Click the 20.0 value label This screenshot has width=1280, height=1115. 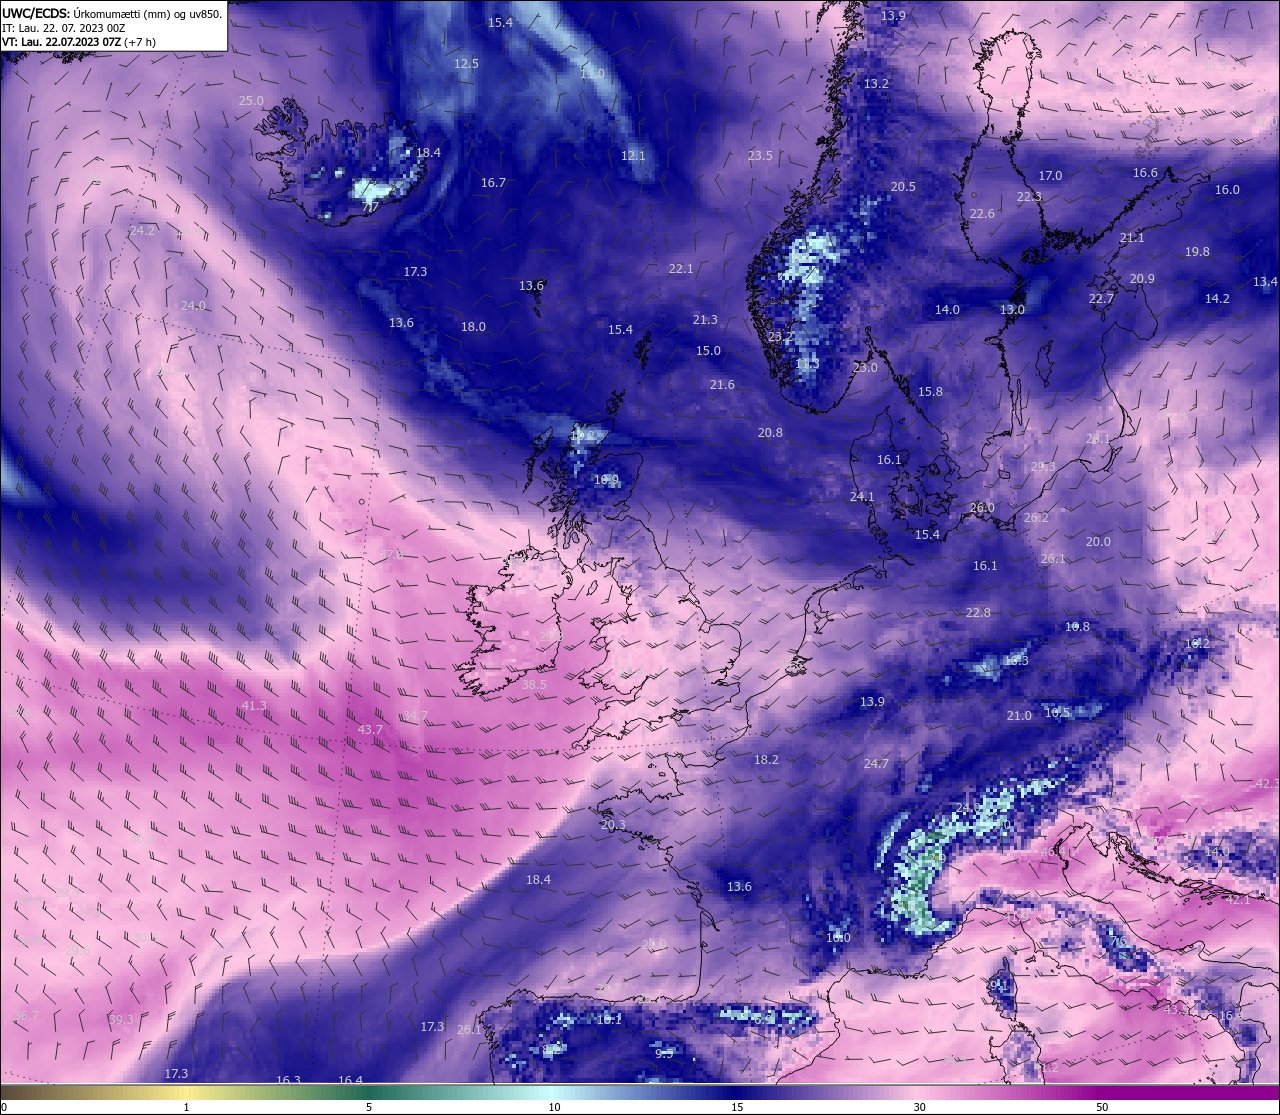[1098, 542]
